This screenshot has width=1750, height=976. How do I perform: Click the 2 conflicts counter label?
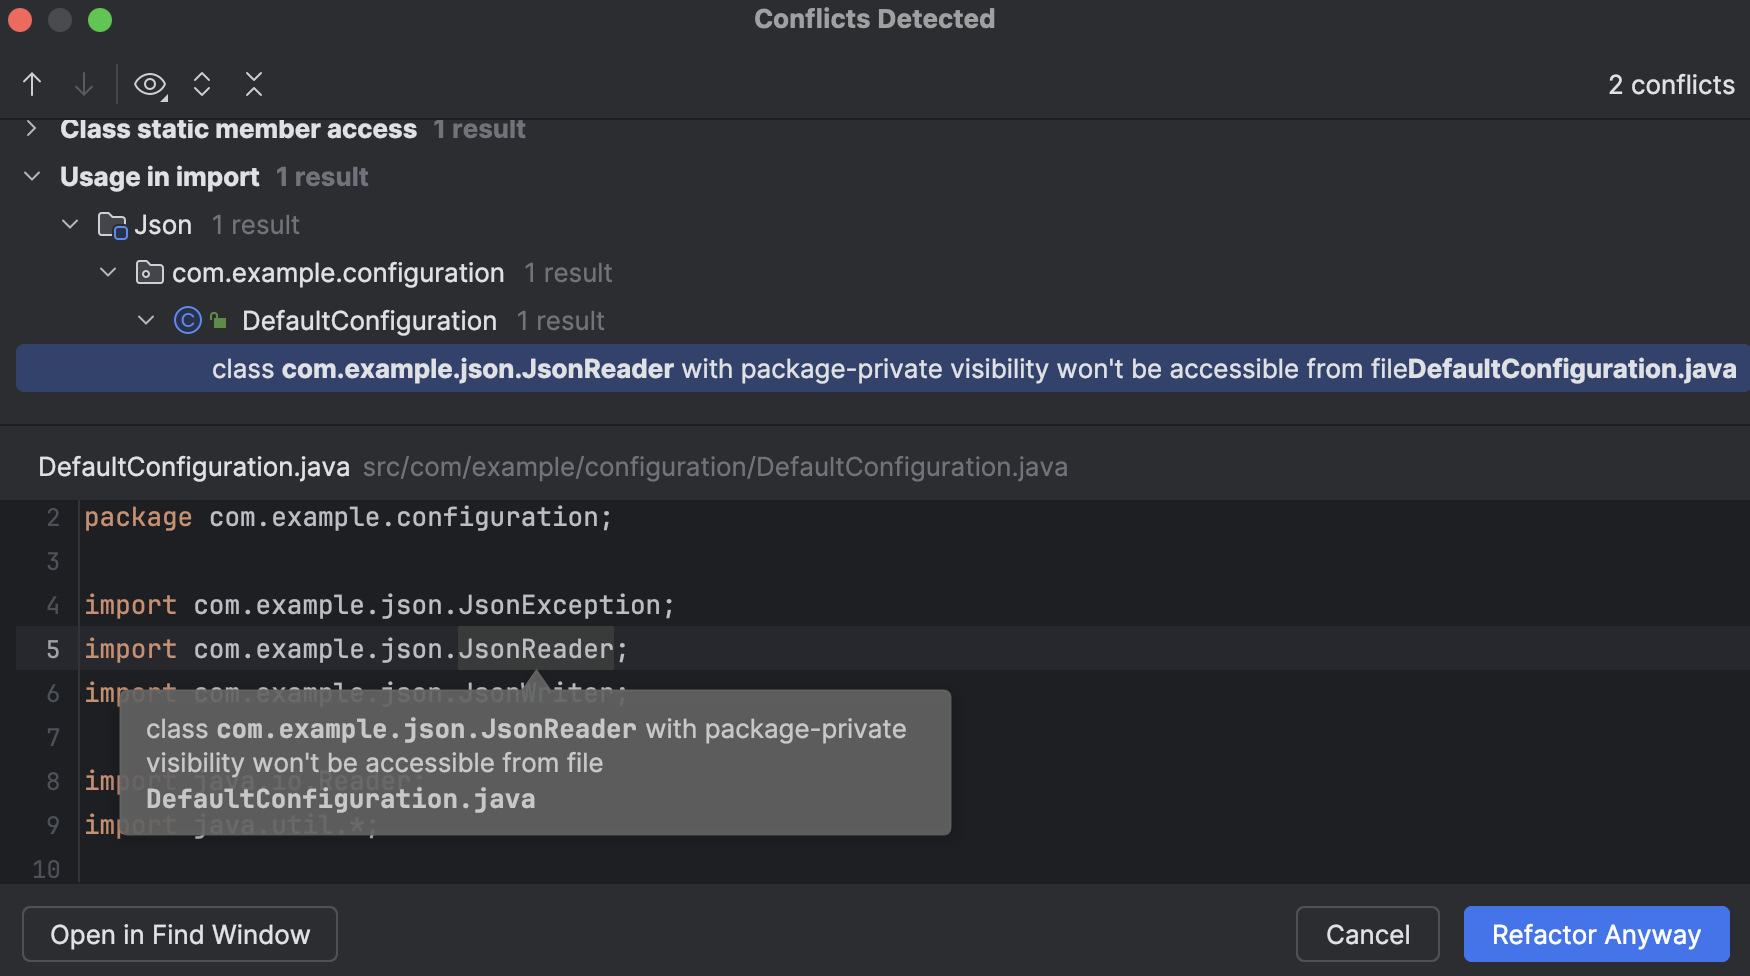(1670, 84)
